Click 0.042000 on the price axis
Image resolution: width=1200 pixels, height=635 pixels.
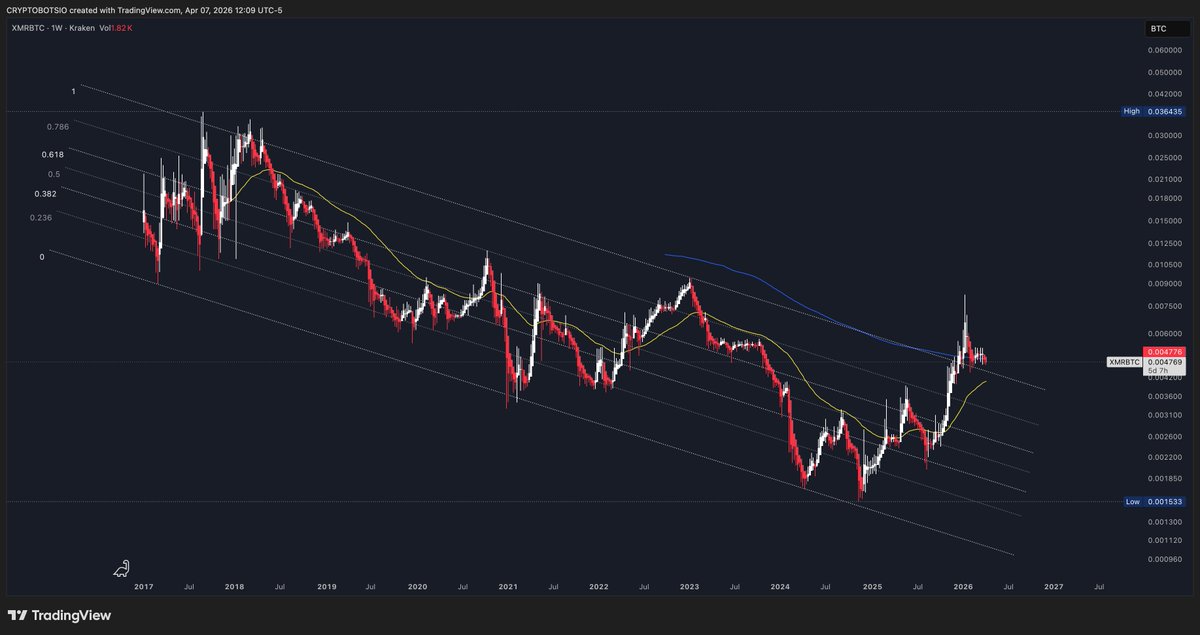pyautogui.click(x=1163, y=93)
